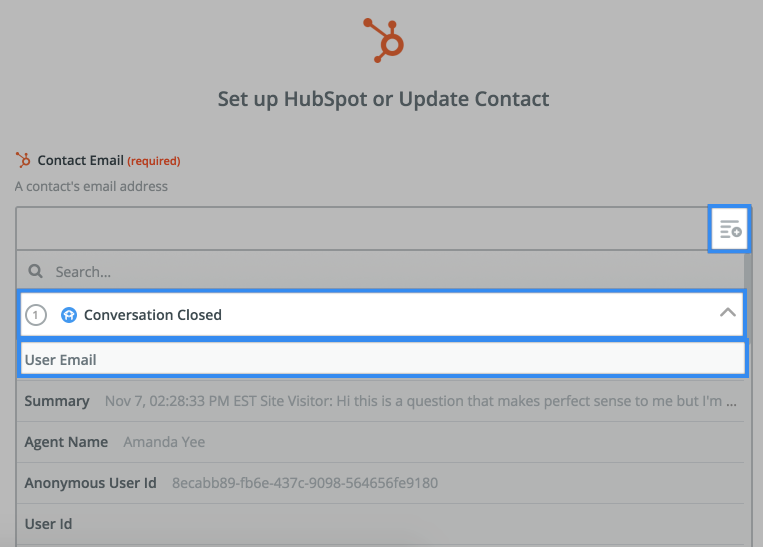The width and height of the screenshot is (763, 547).
Task: Click the Contact Email label
Action: tap(80, 160)
